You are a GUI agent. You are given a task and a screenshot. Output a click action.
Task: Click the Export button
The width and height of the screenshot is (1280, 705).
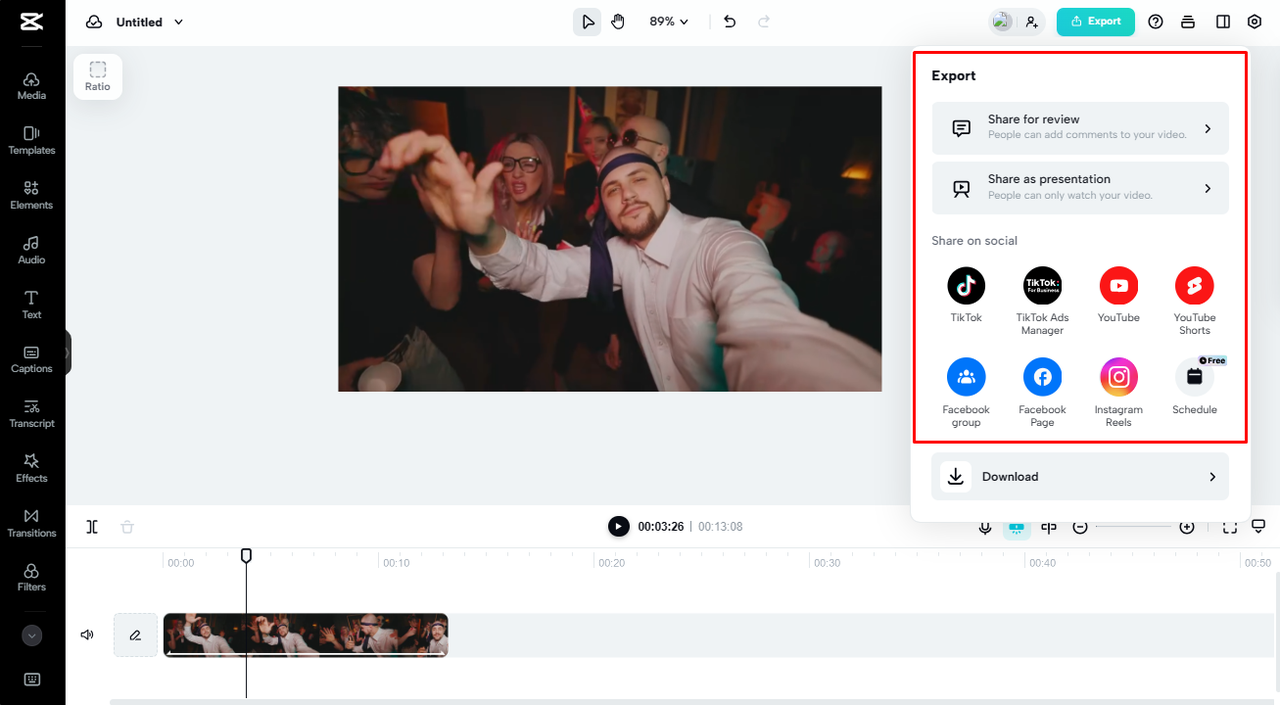click(x=1096, y=21)
